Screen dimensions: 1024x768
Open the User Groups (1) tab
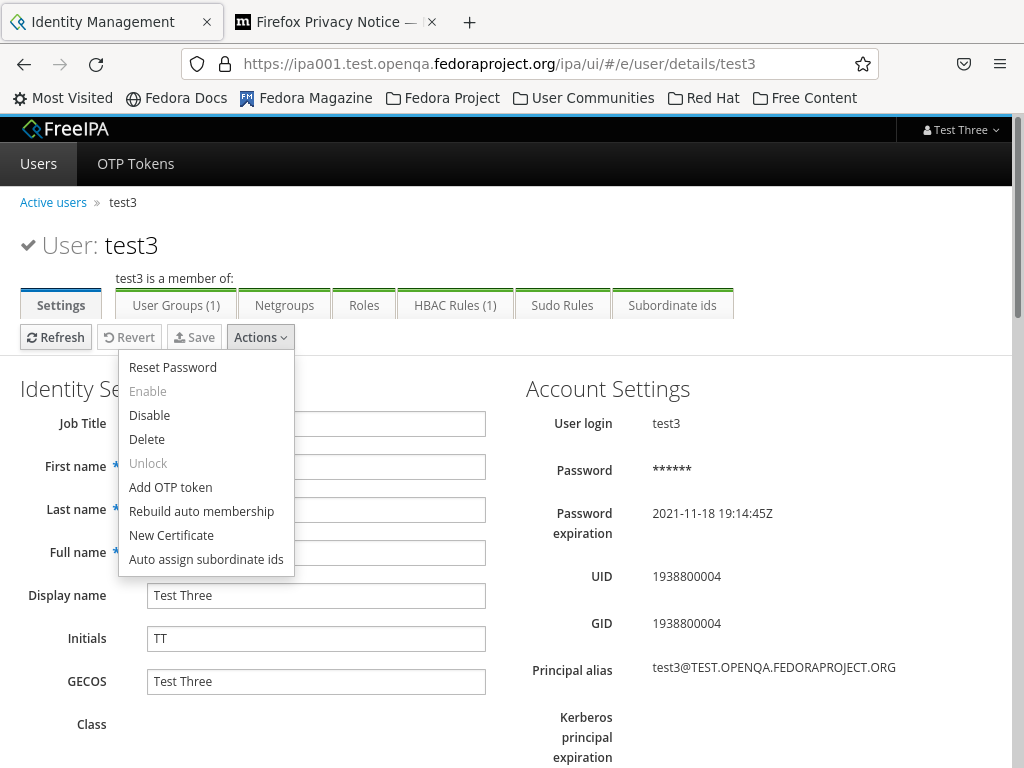[x=176, y=305]
